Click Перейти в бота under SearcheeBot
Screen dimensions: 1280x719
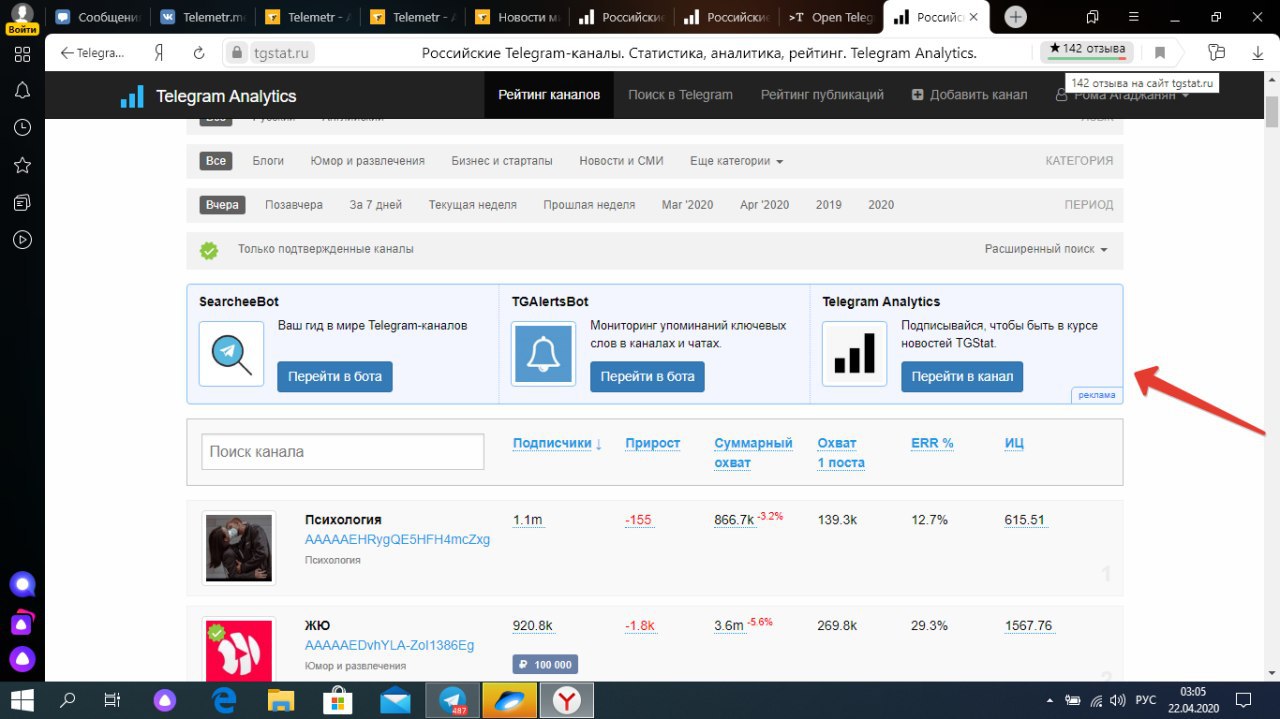[335, 377]
